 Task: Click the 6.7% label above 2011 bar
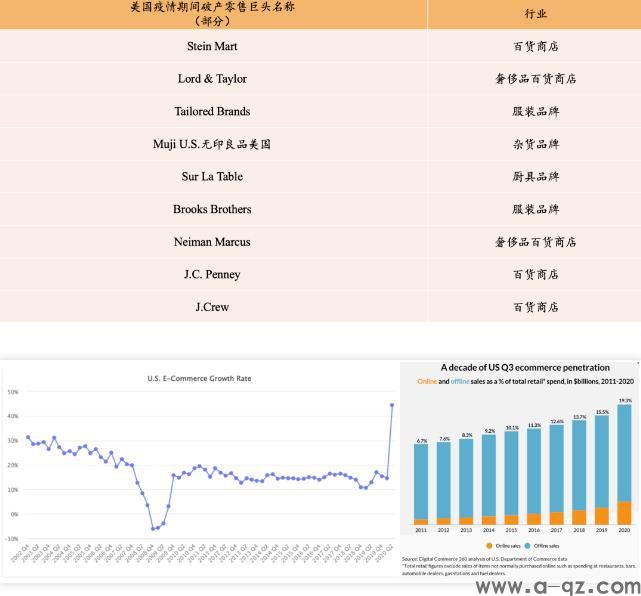422,441
